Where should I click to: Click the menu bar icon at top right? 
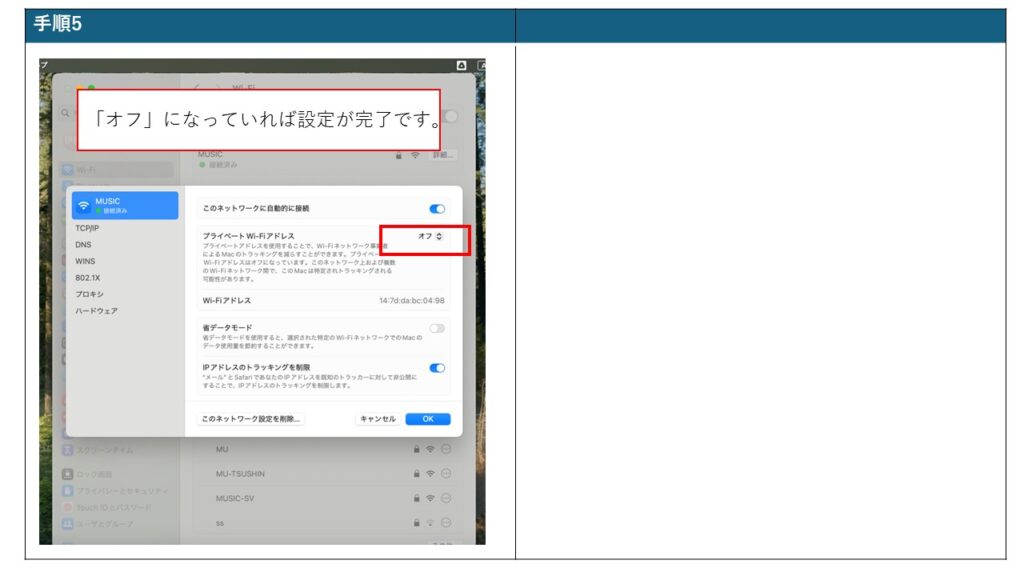coord(461,65)
